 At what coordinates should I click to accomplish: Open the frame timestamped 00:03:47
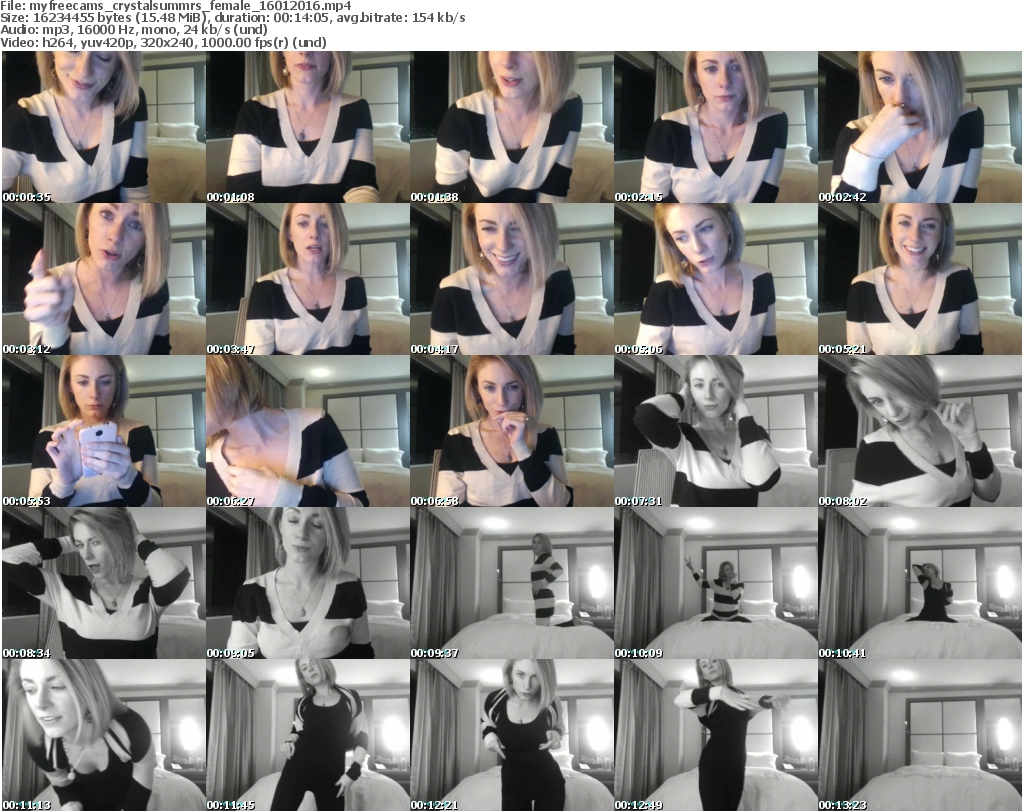click(308, 279)
